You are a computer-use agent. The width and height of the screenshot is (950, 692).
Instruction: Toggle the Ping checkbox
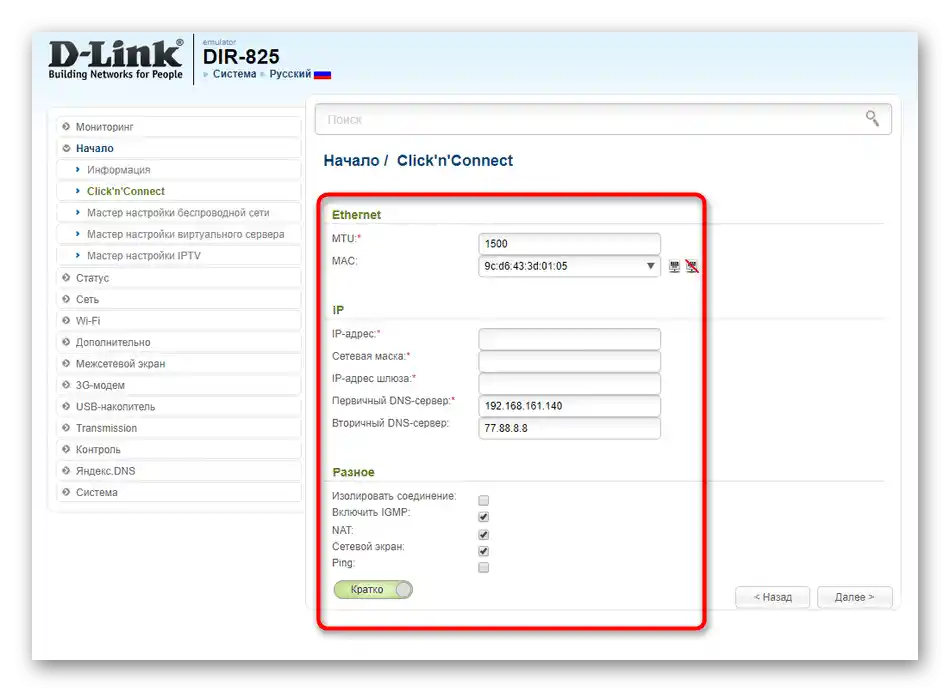pyautogui.click(x=483, y=567)
